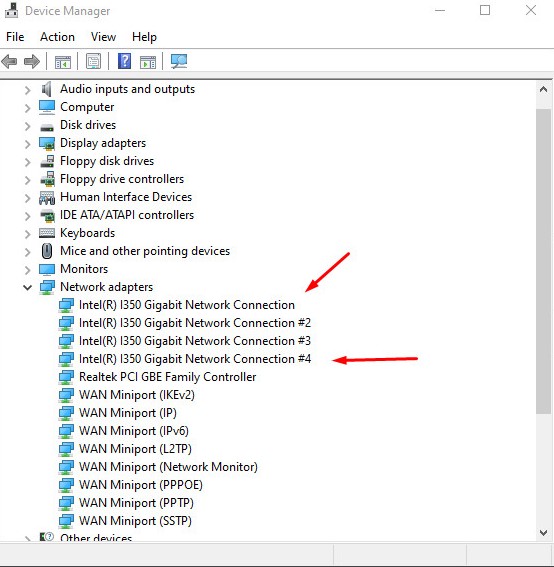Click the blue Help question mark icon
The width and height of the screenshot is (554, 567).
tap(124, 61)
